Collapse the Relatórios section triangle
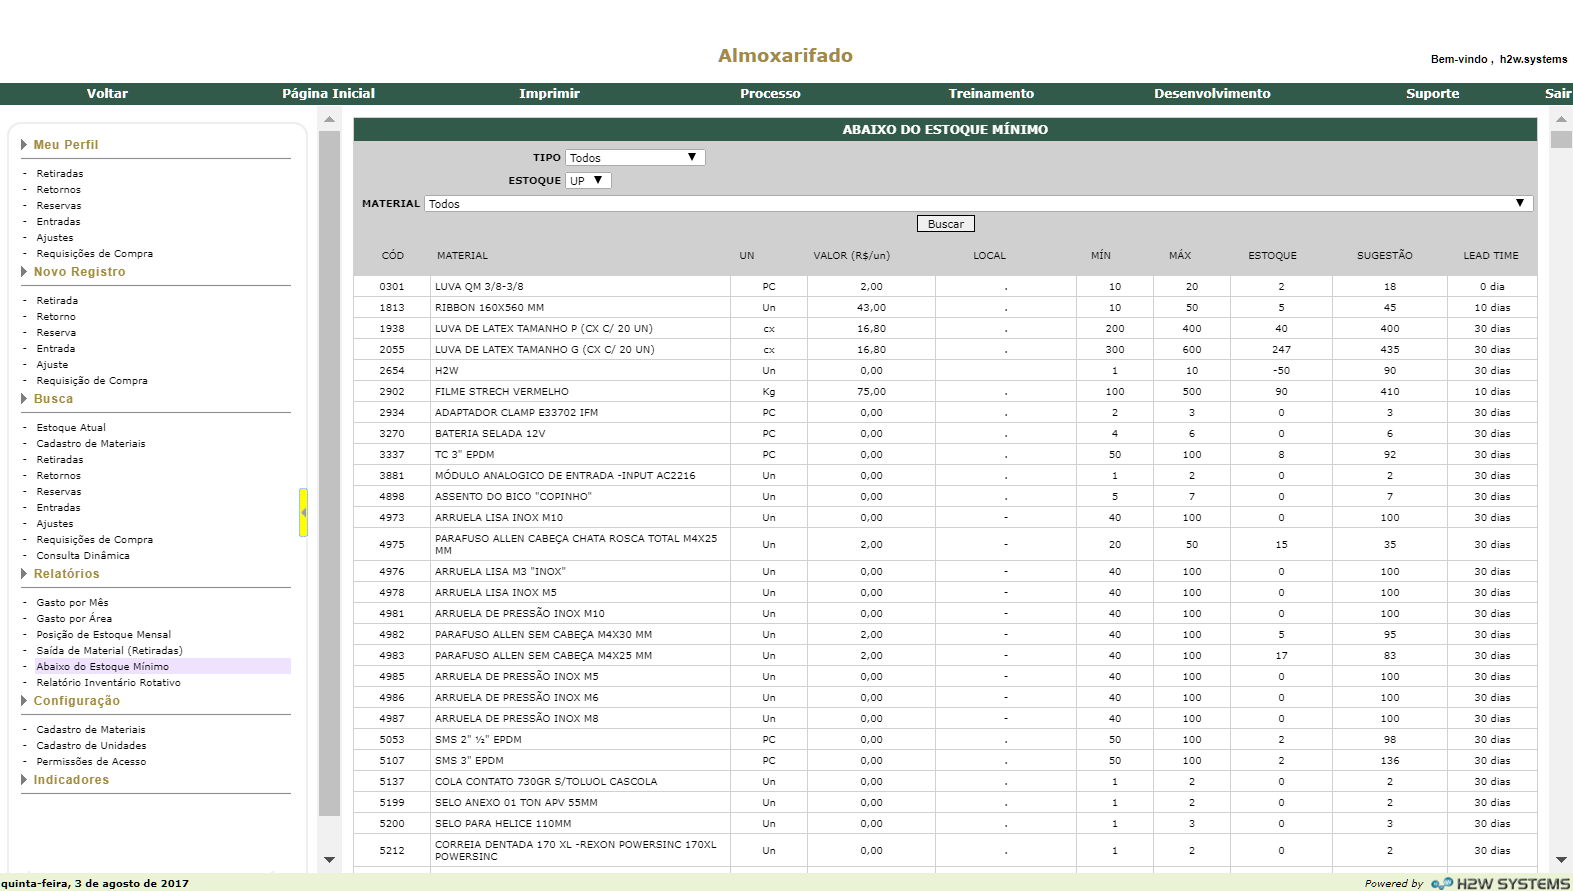This screenshot has width=1573, height=891. [24, 574]
